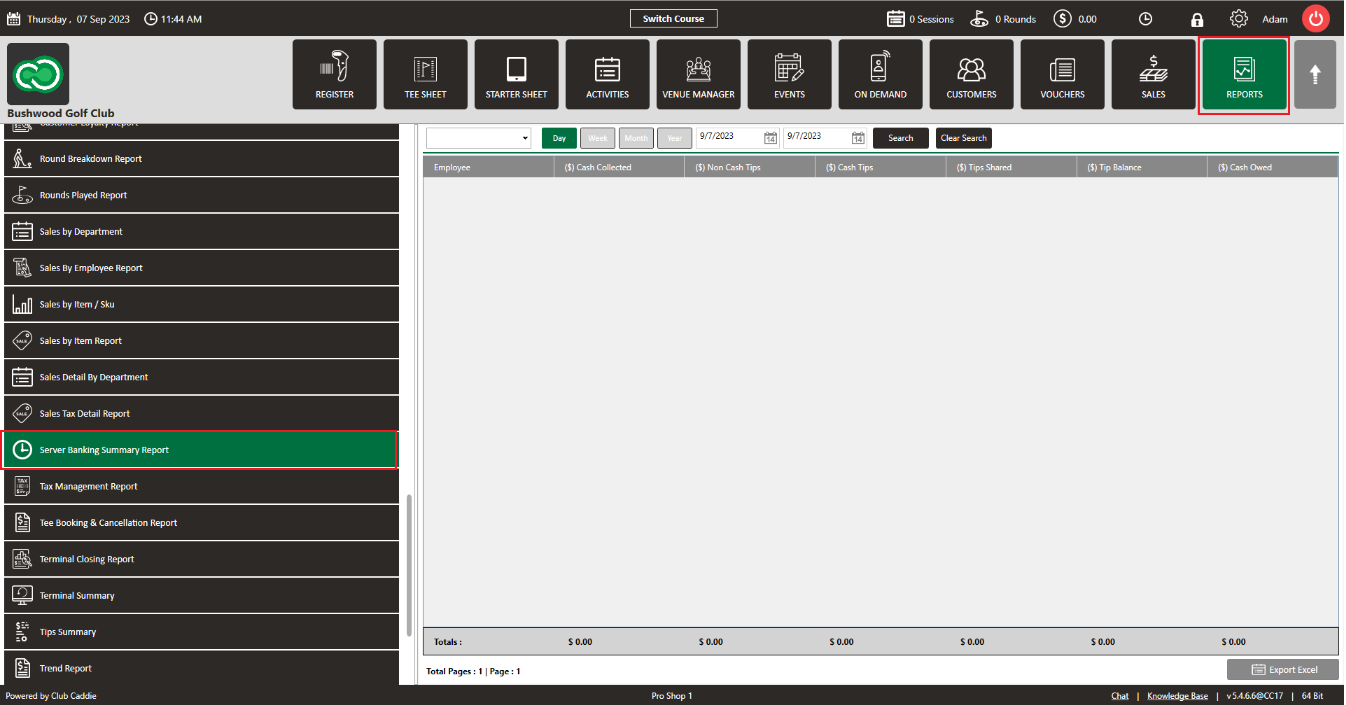Click the up arrow collapse toolbar icon

pos(1315,74)
